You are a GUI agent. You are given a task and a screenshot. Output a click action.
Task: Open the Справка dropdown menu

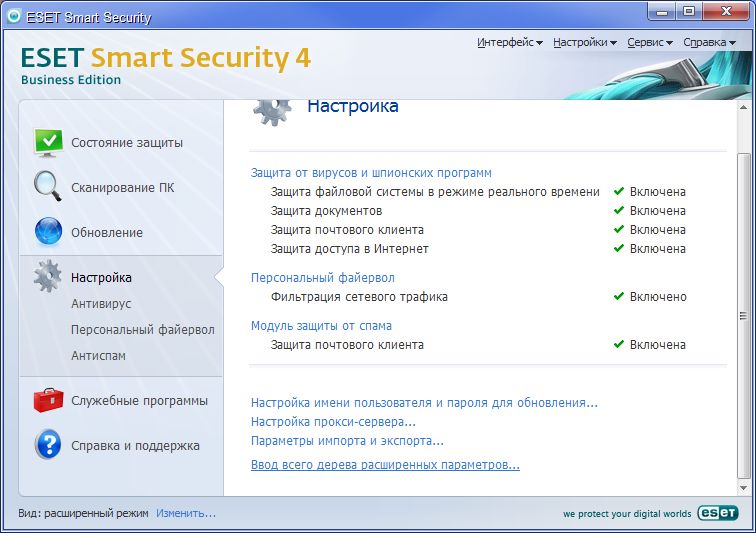tap(709, 42)
